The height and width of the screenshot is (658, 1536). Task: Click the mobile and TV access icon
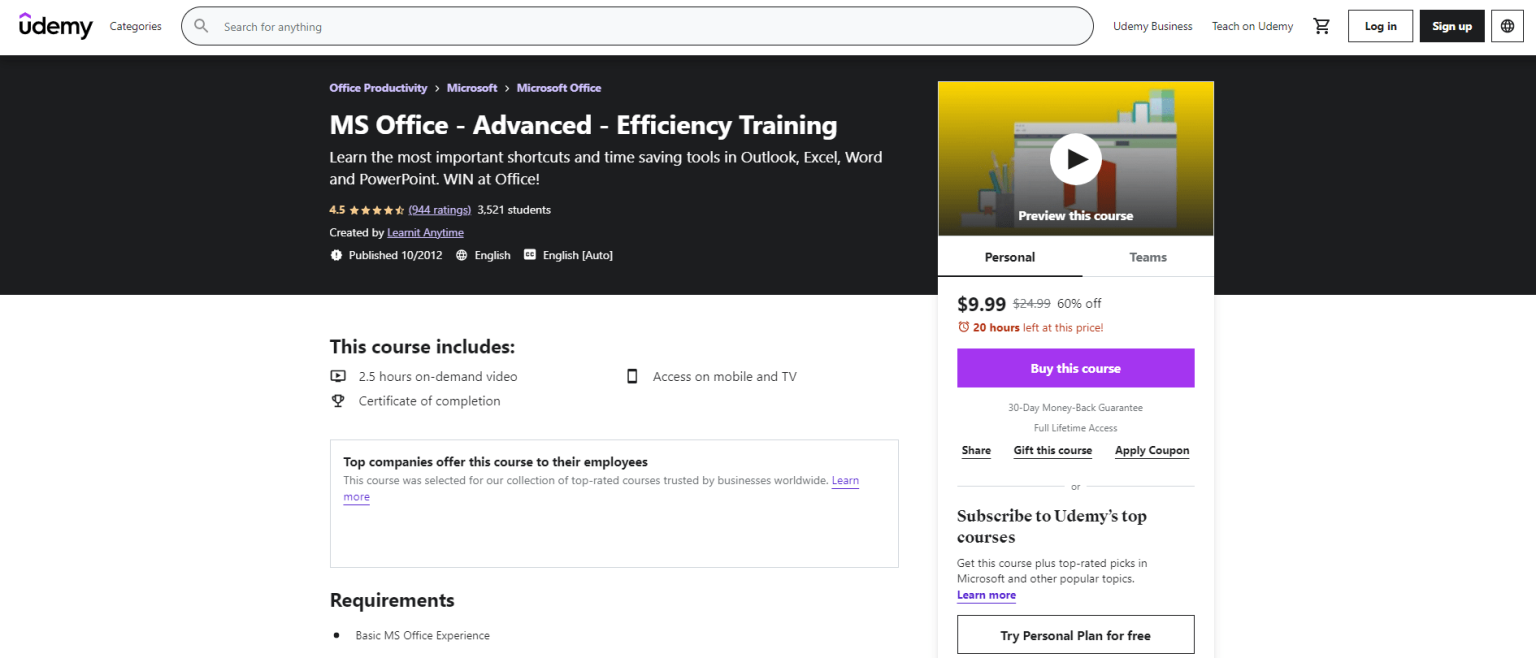point(632,375)
